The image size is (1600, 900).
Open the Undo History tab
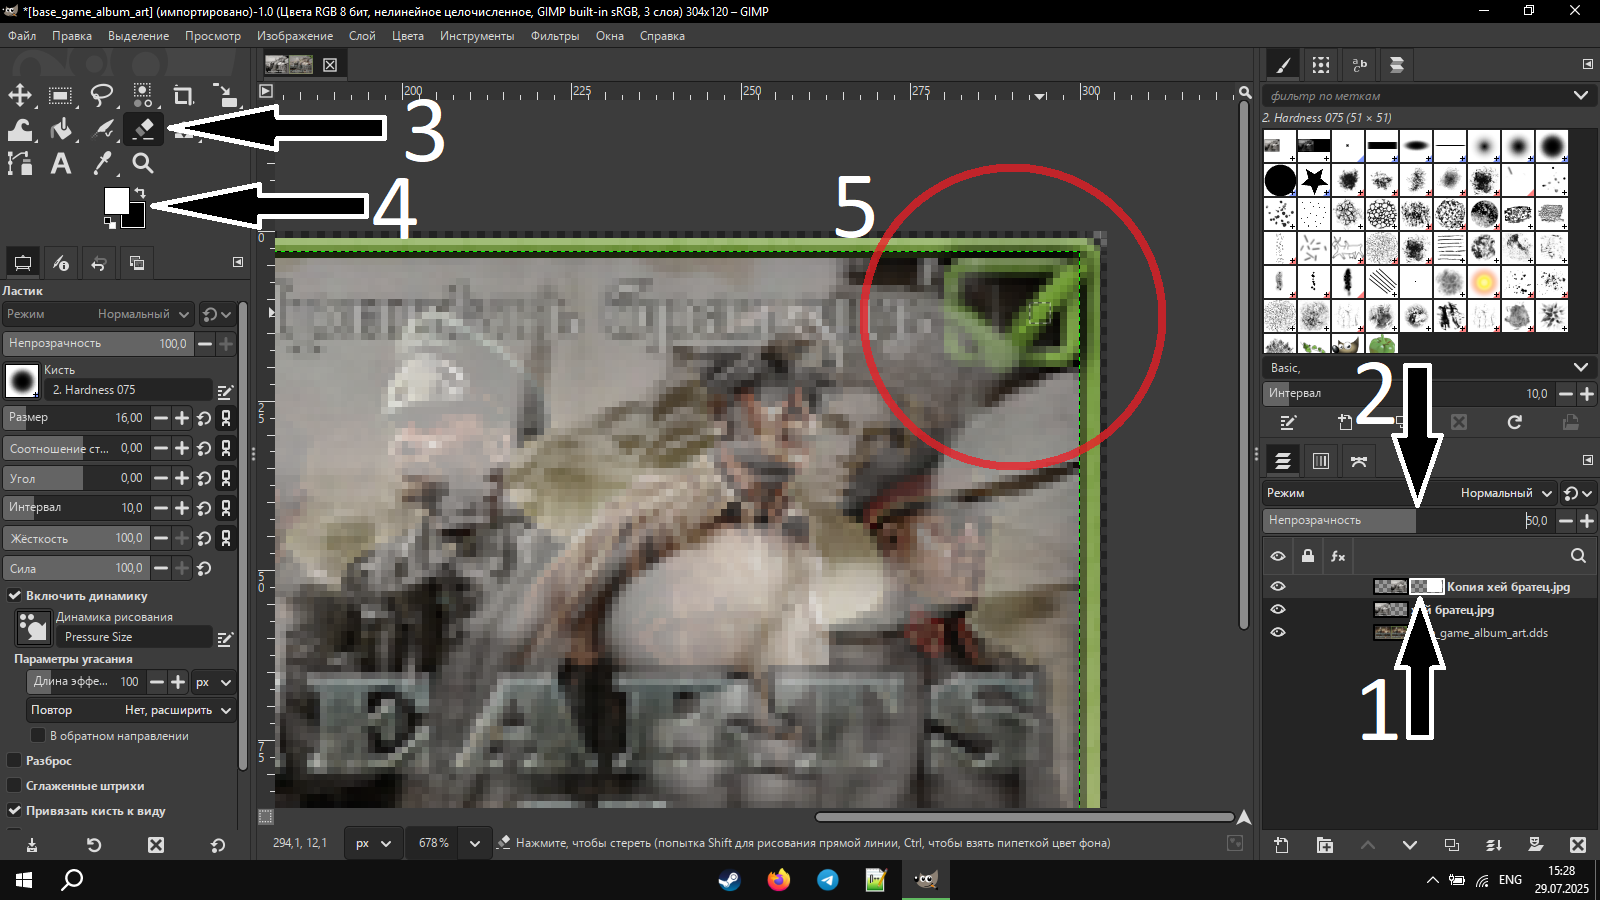pyautogui.click(x=99, y=263)
